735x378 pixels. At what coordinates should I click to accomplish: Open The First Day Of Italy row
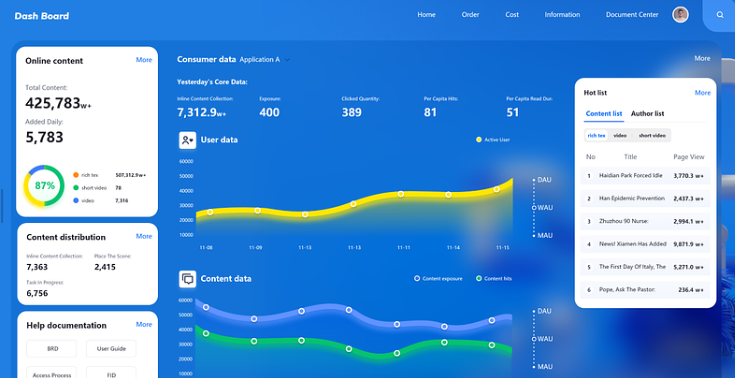coord(645,267)
